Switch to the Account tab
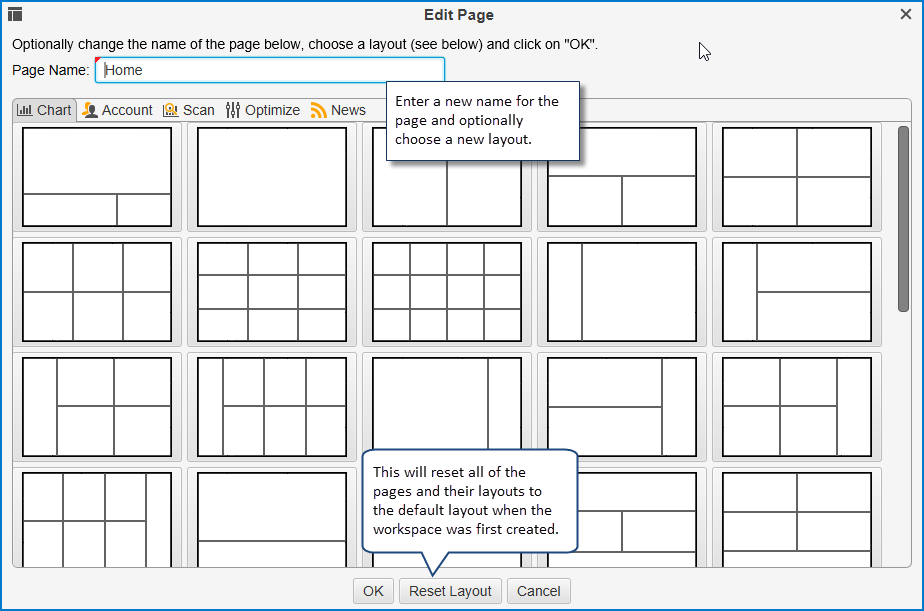 [117, 110]
